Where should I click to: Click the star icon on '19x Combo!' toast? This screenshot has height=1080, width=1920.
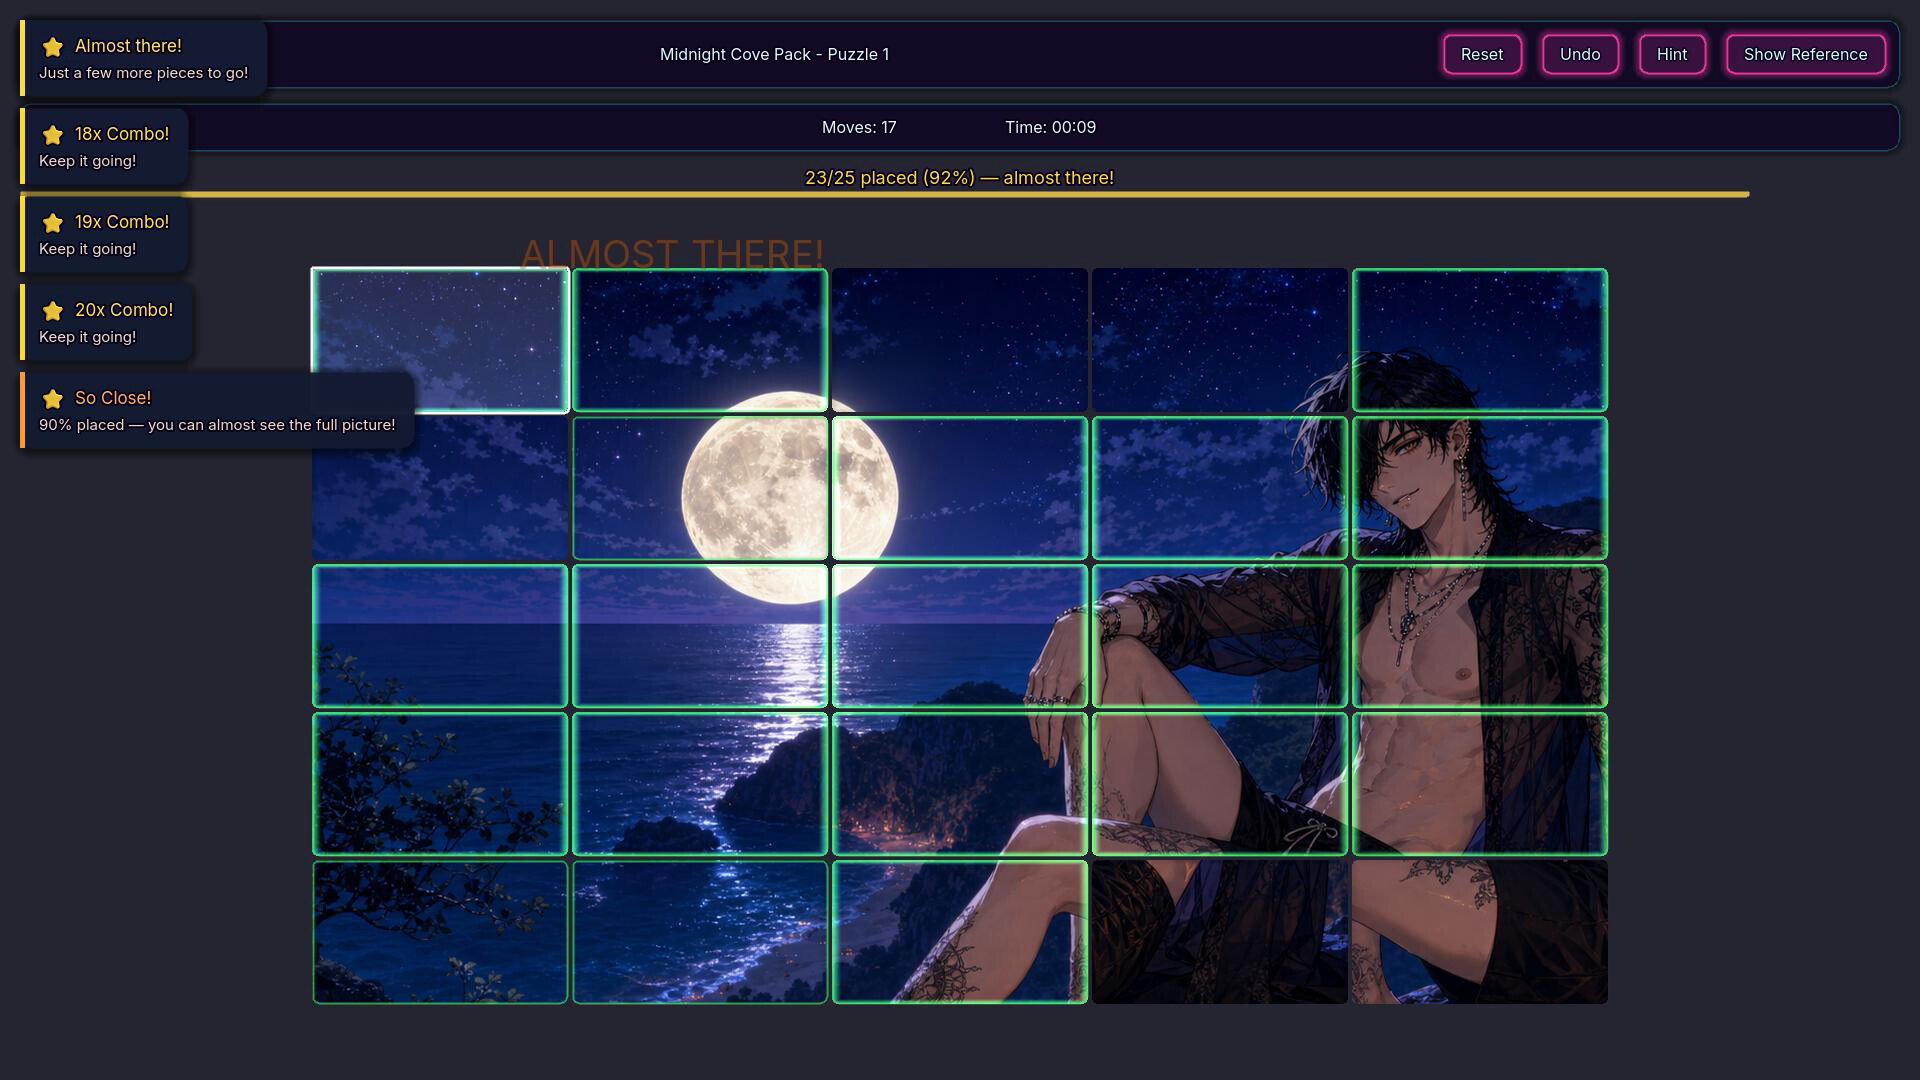[x=53, y=223]
